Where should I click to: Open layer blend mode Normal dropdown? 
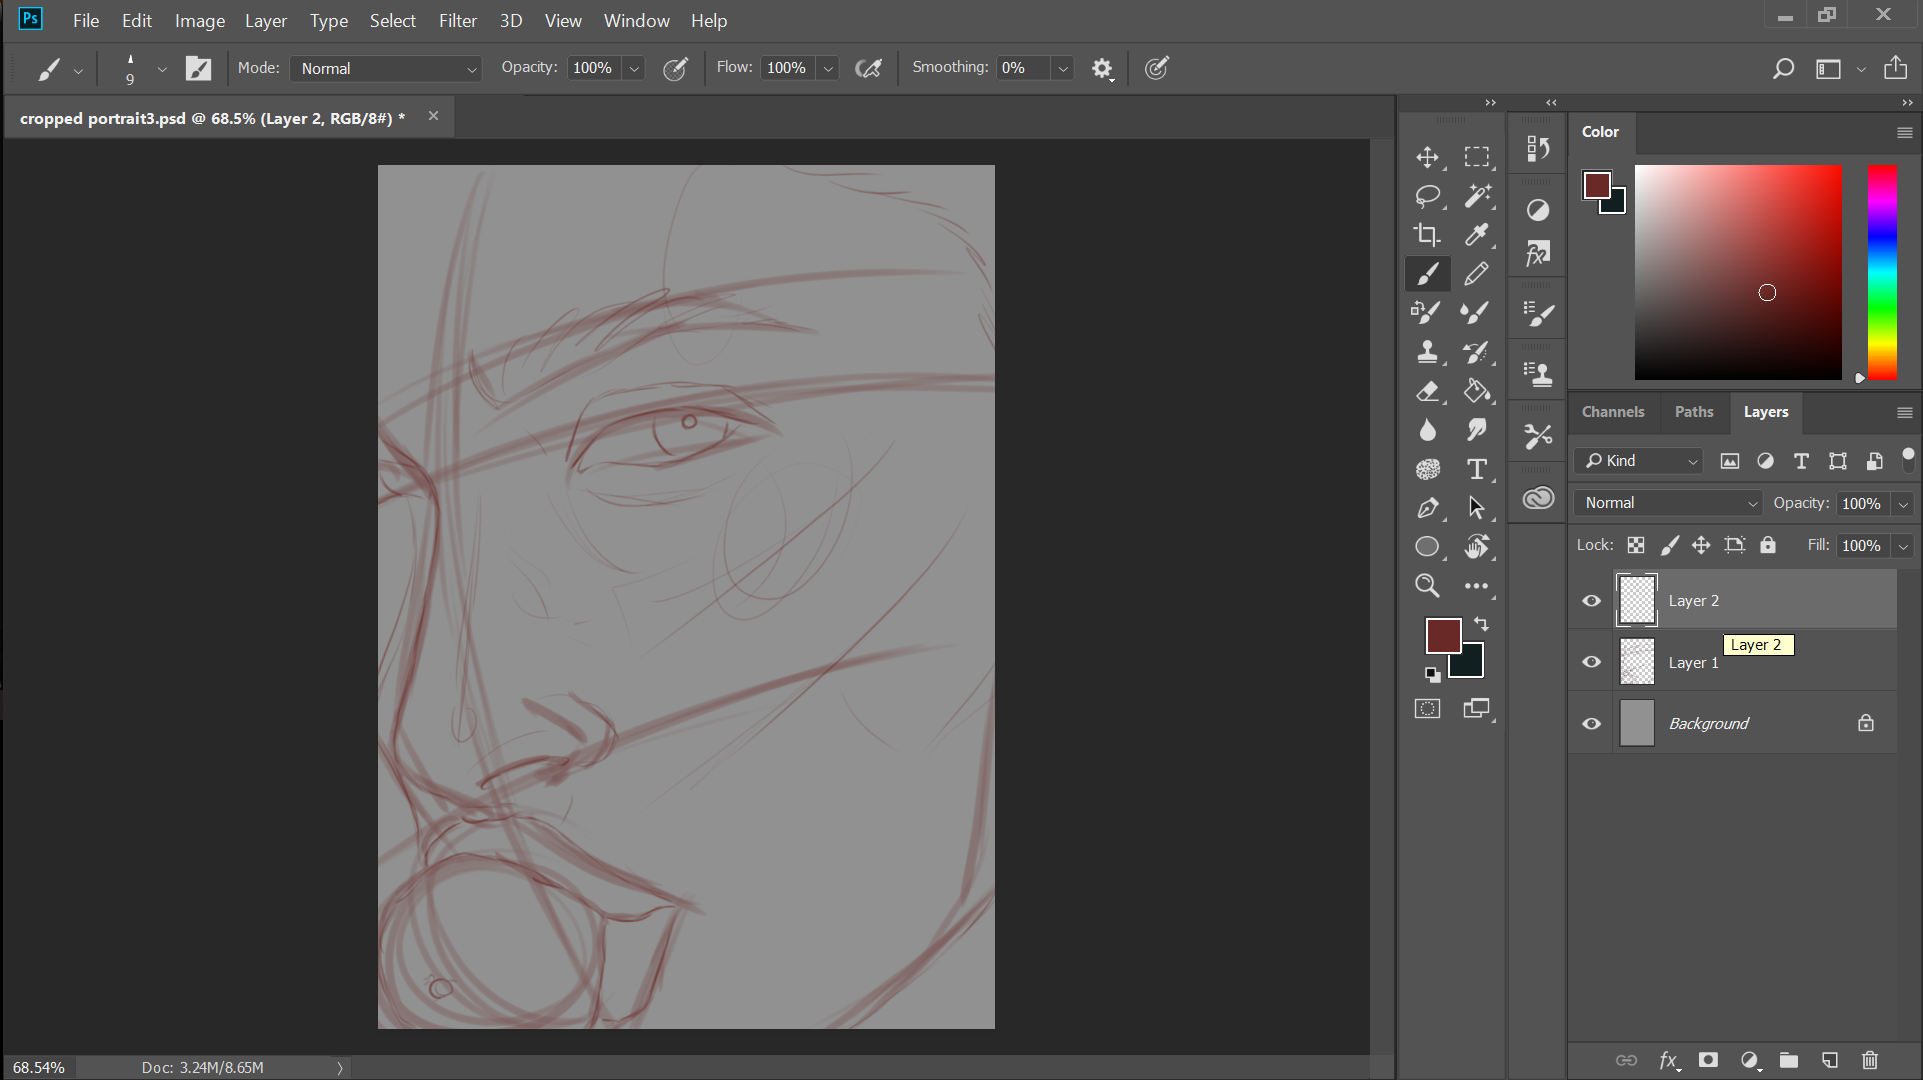(x=1668, y=503)
